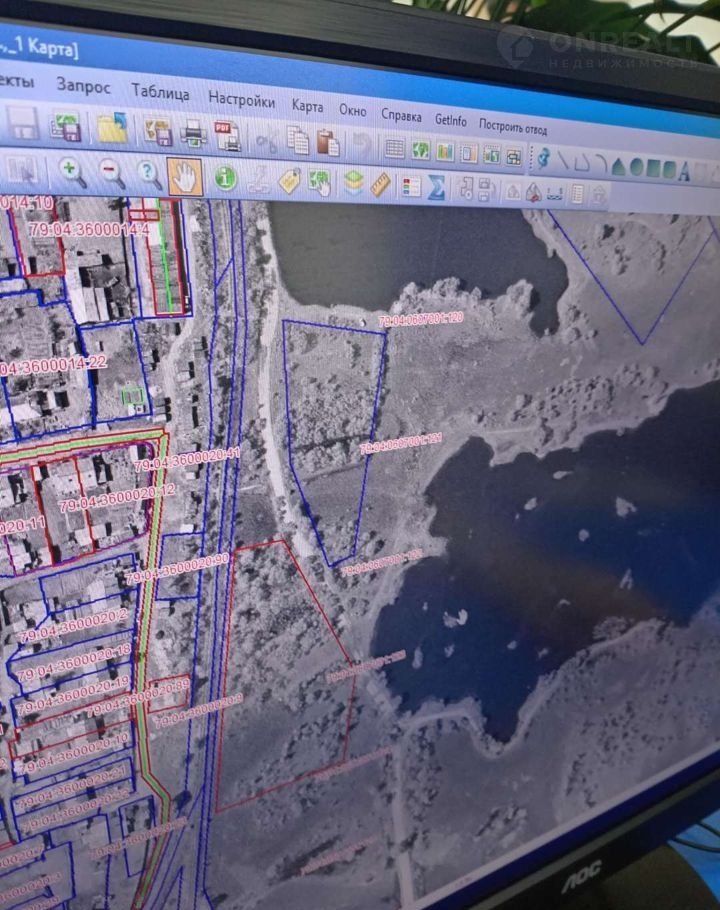Click the Print icon
Viewport: 720px width, 910px height.
[193, 133]
